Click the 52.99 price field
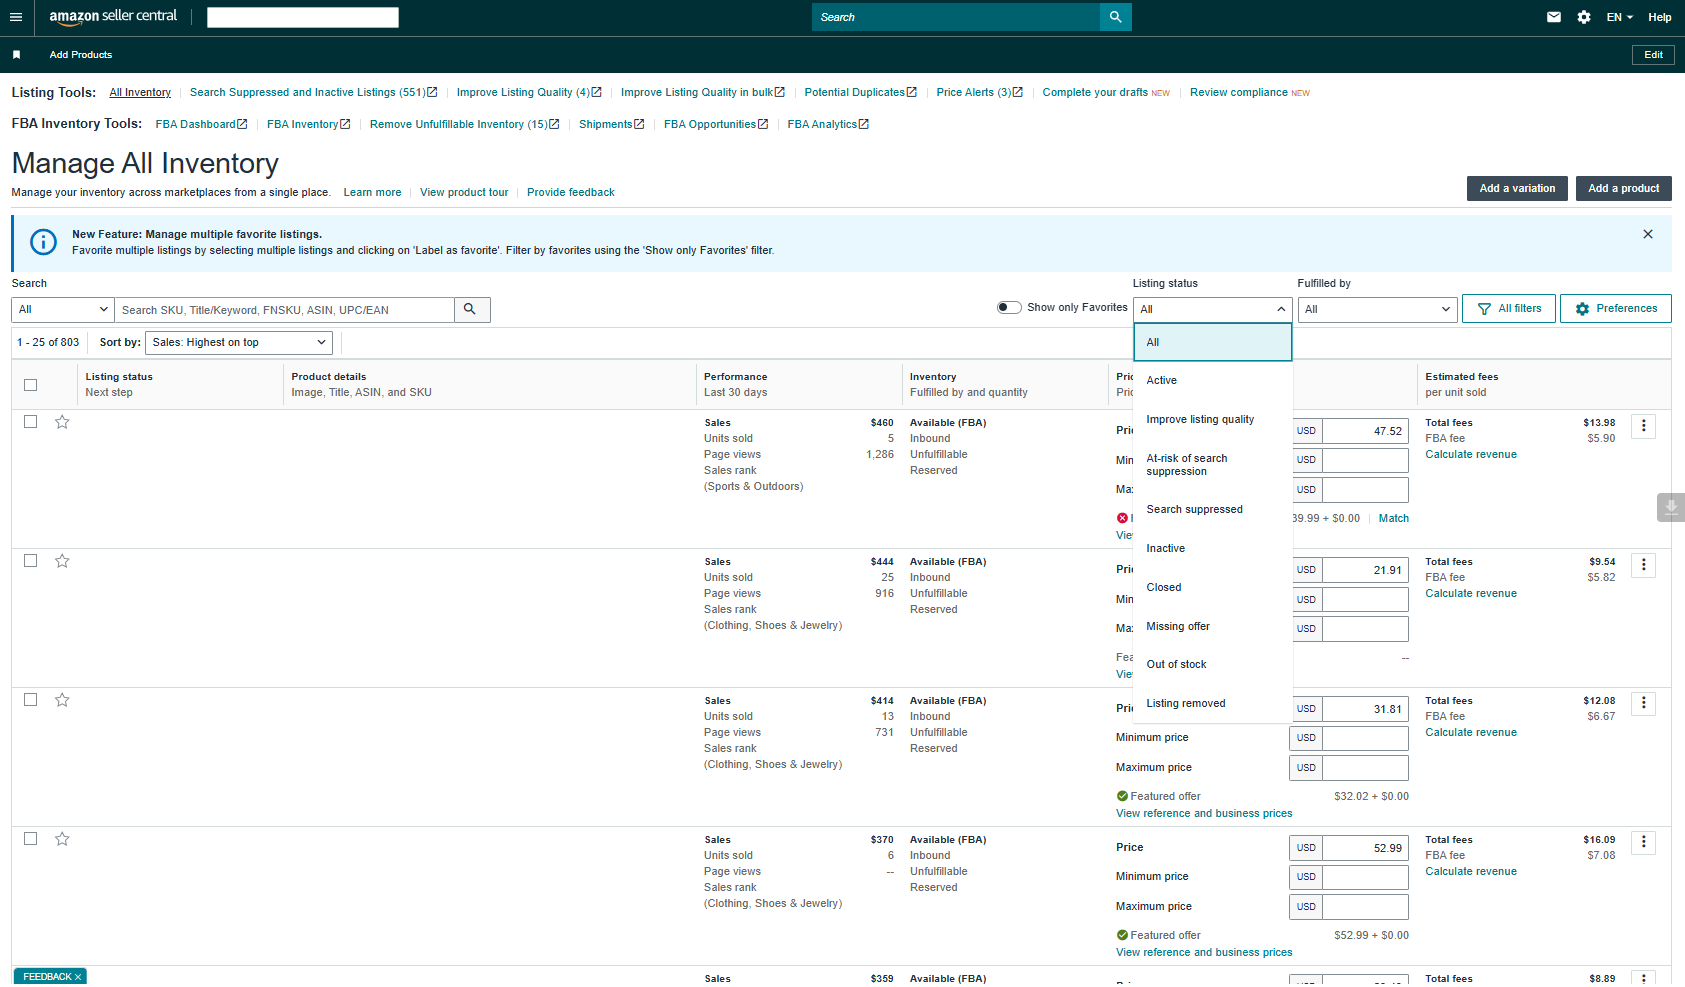Viewport: 1685px width, 987px height. point(1365,848)
